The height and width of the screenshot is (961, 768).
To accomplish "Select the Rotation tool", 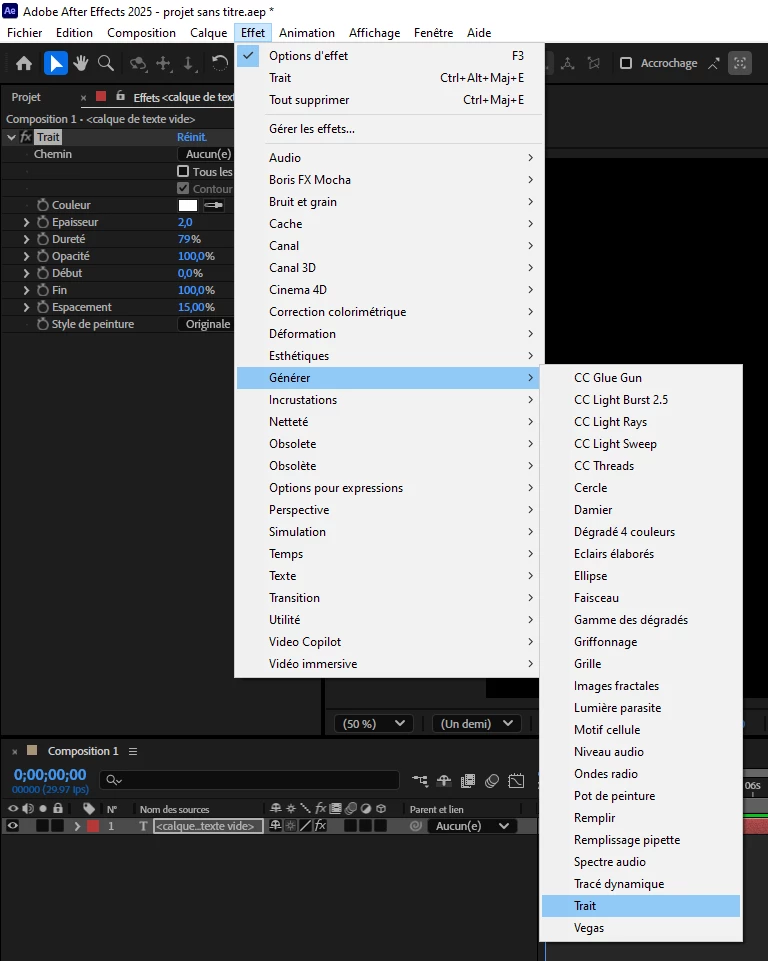I will coord(219,63).
